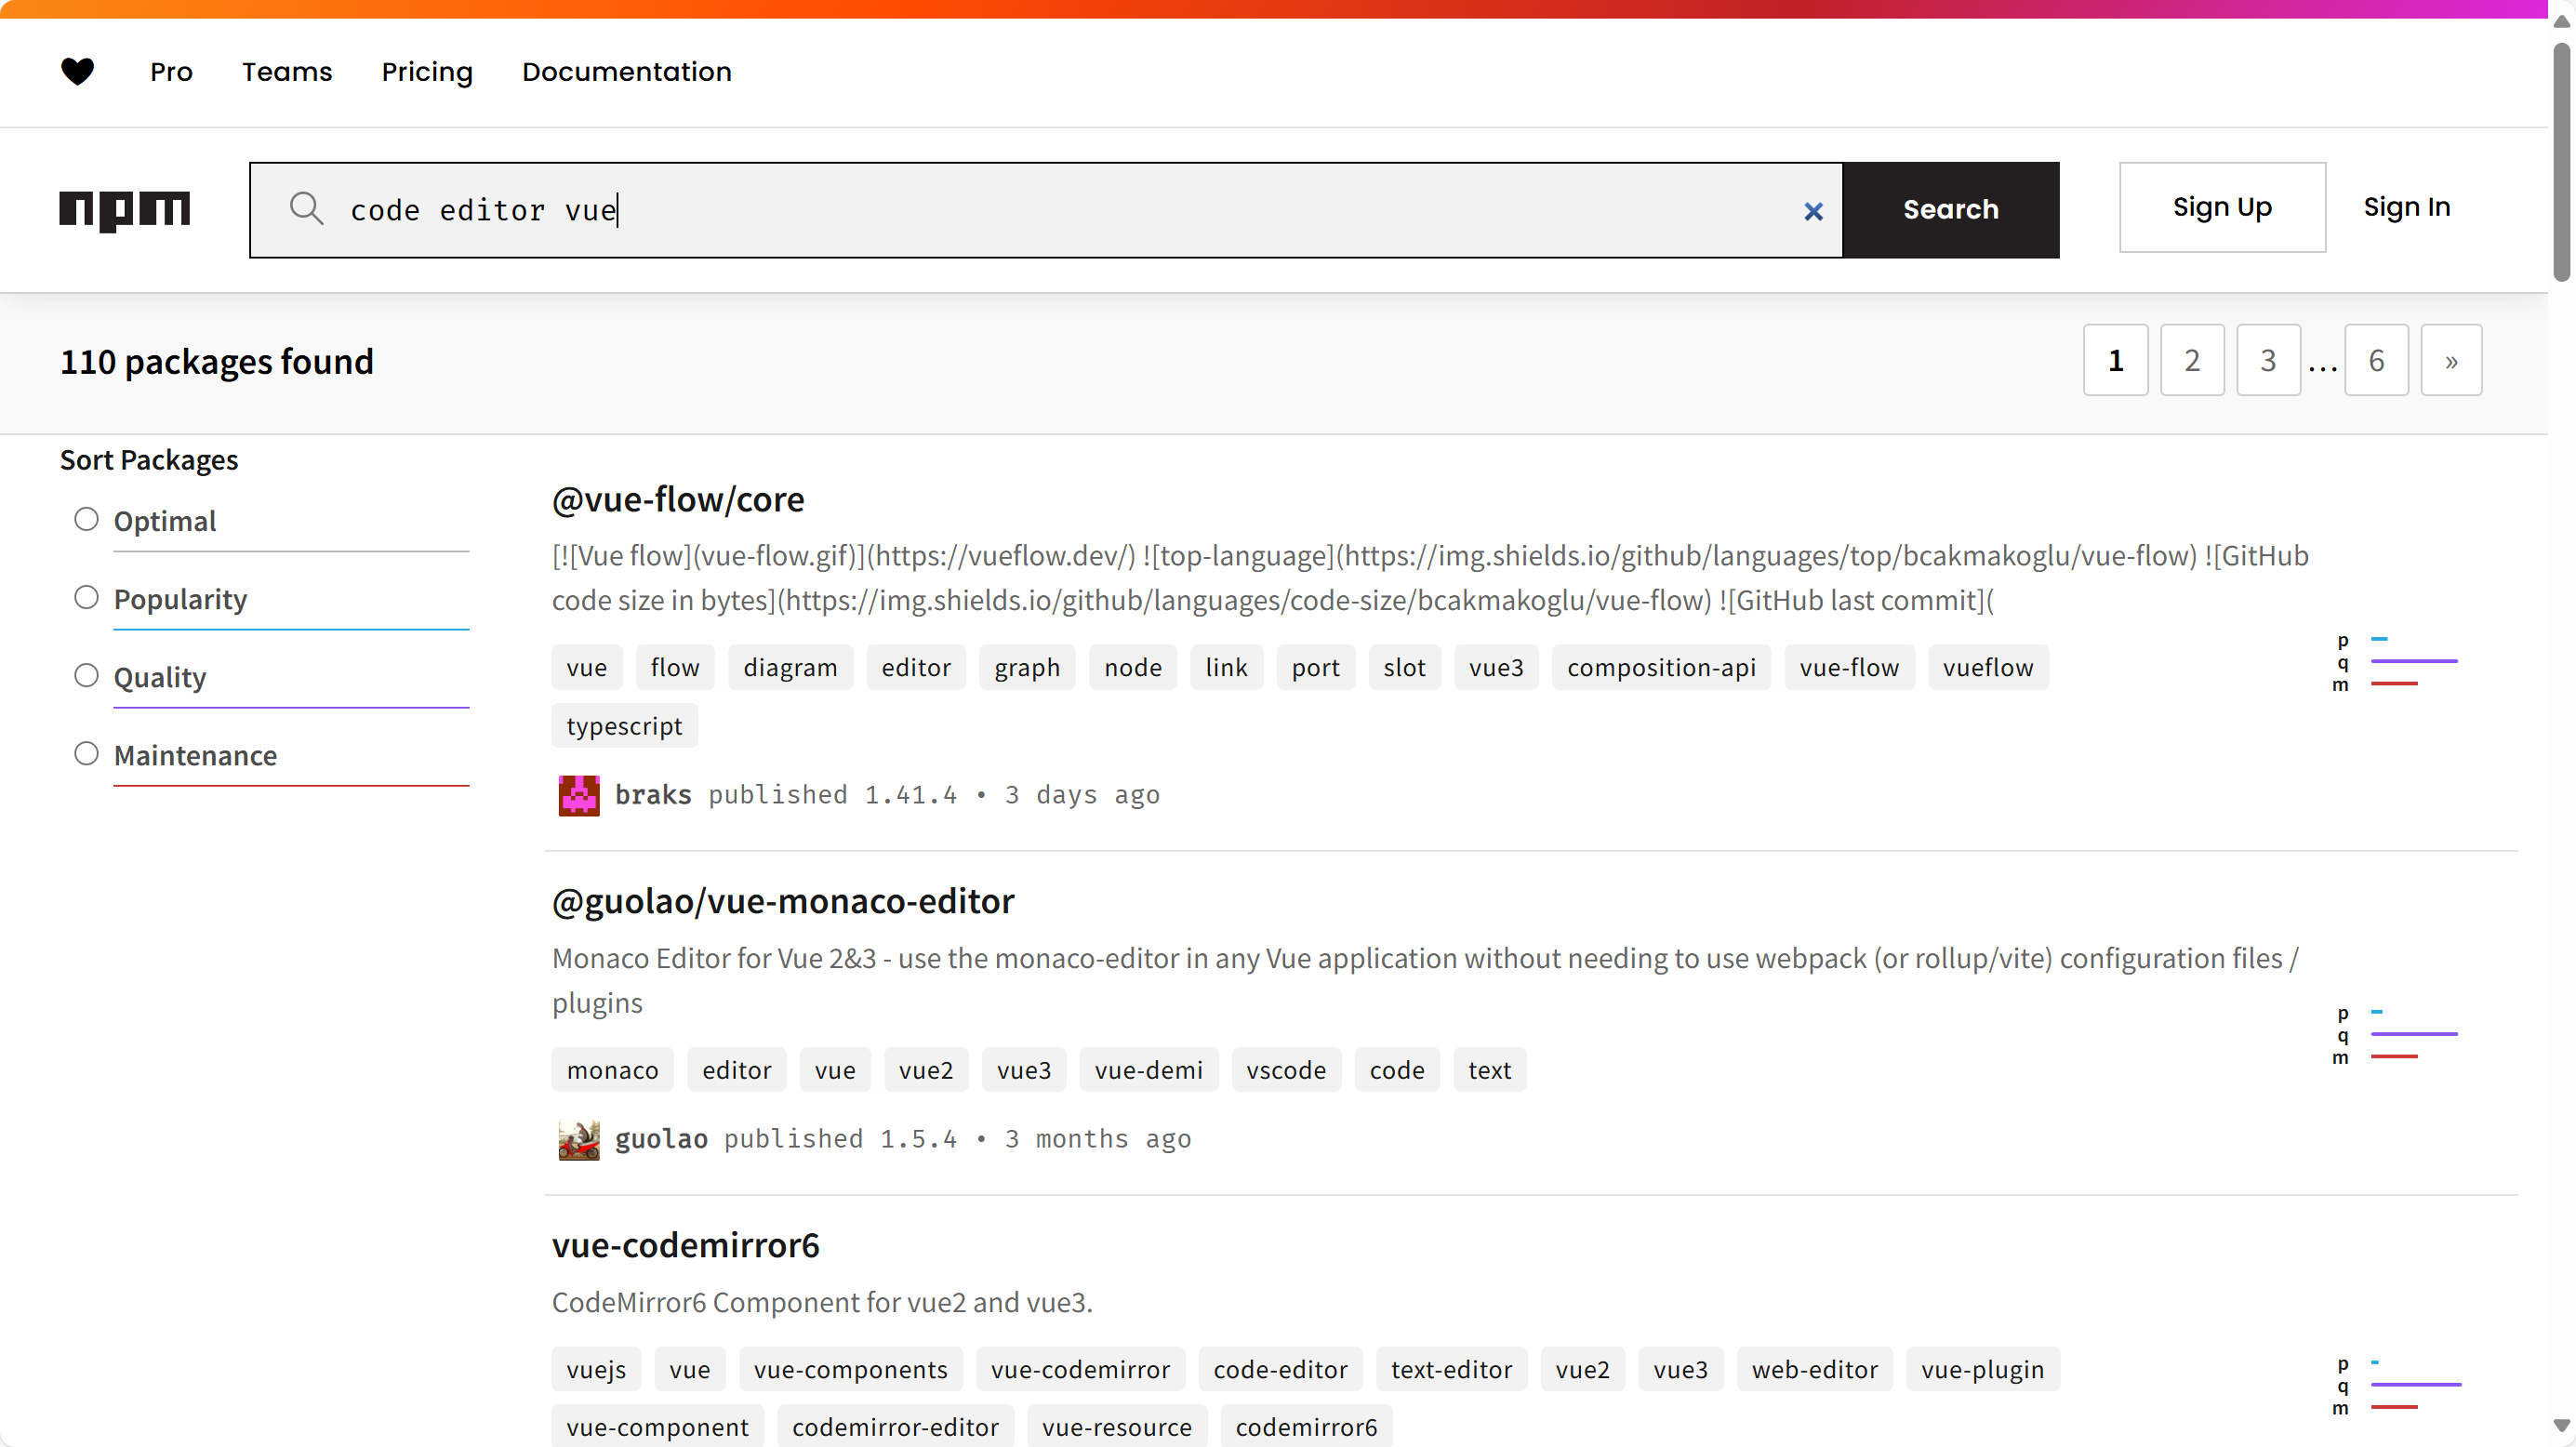The height and width of the screenshot is (1447, 2576).
Task: Click the code keyword tag
Action: 1397,1070
